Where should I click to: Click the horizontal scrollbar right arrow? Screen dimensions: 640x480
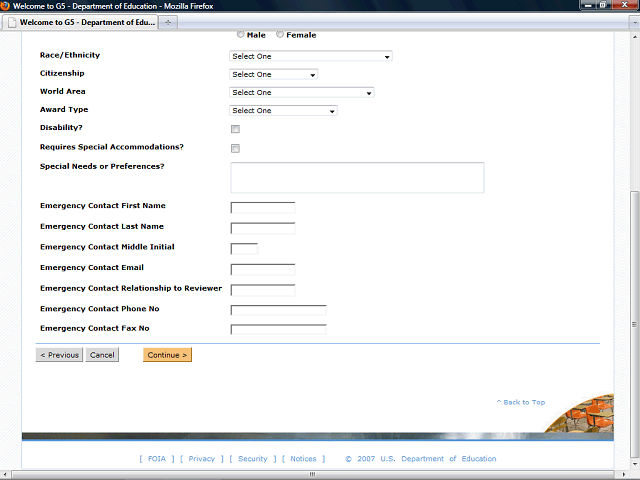(x=623, y=474)
